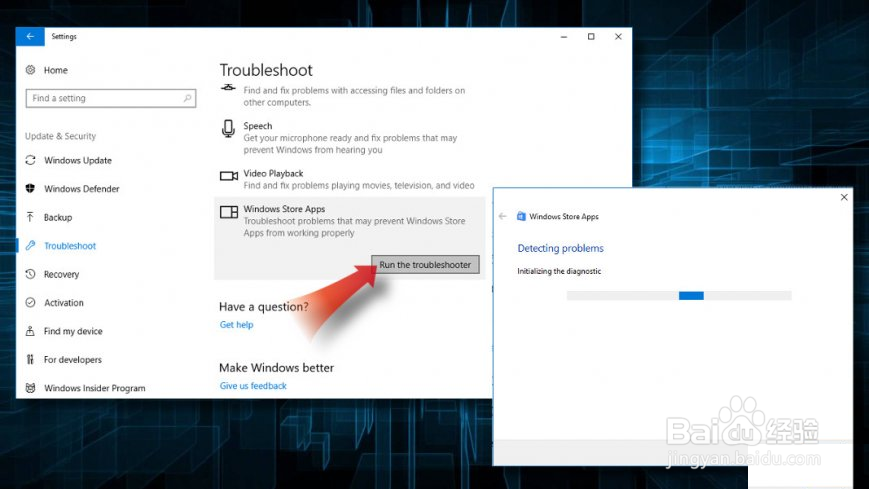The image size is (869, 489).
Task: Click the search magnifier in Find a setting
Action: (x=187, y=98)
